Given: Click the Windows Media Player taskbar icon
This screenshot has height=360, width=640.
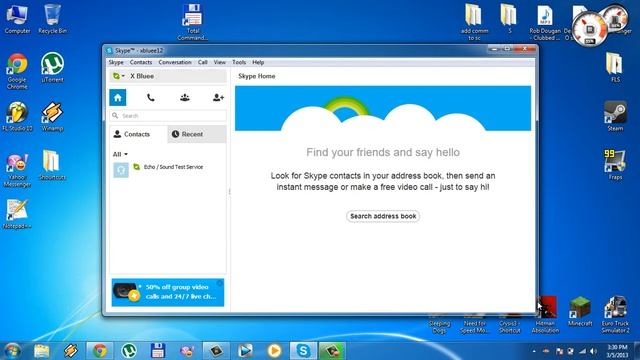Looking at the screenshot, I should tap(274, 351).
